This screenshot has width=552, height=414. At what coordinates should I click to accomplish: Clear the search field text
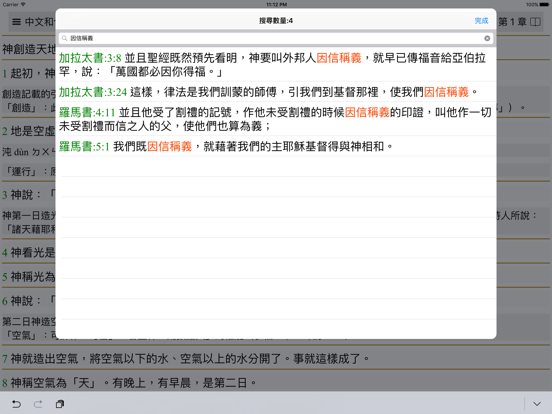point(487,38)
